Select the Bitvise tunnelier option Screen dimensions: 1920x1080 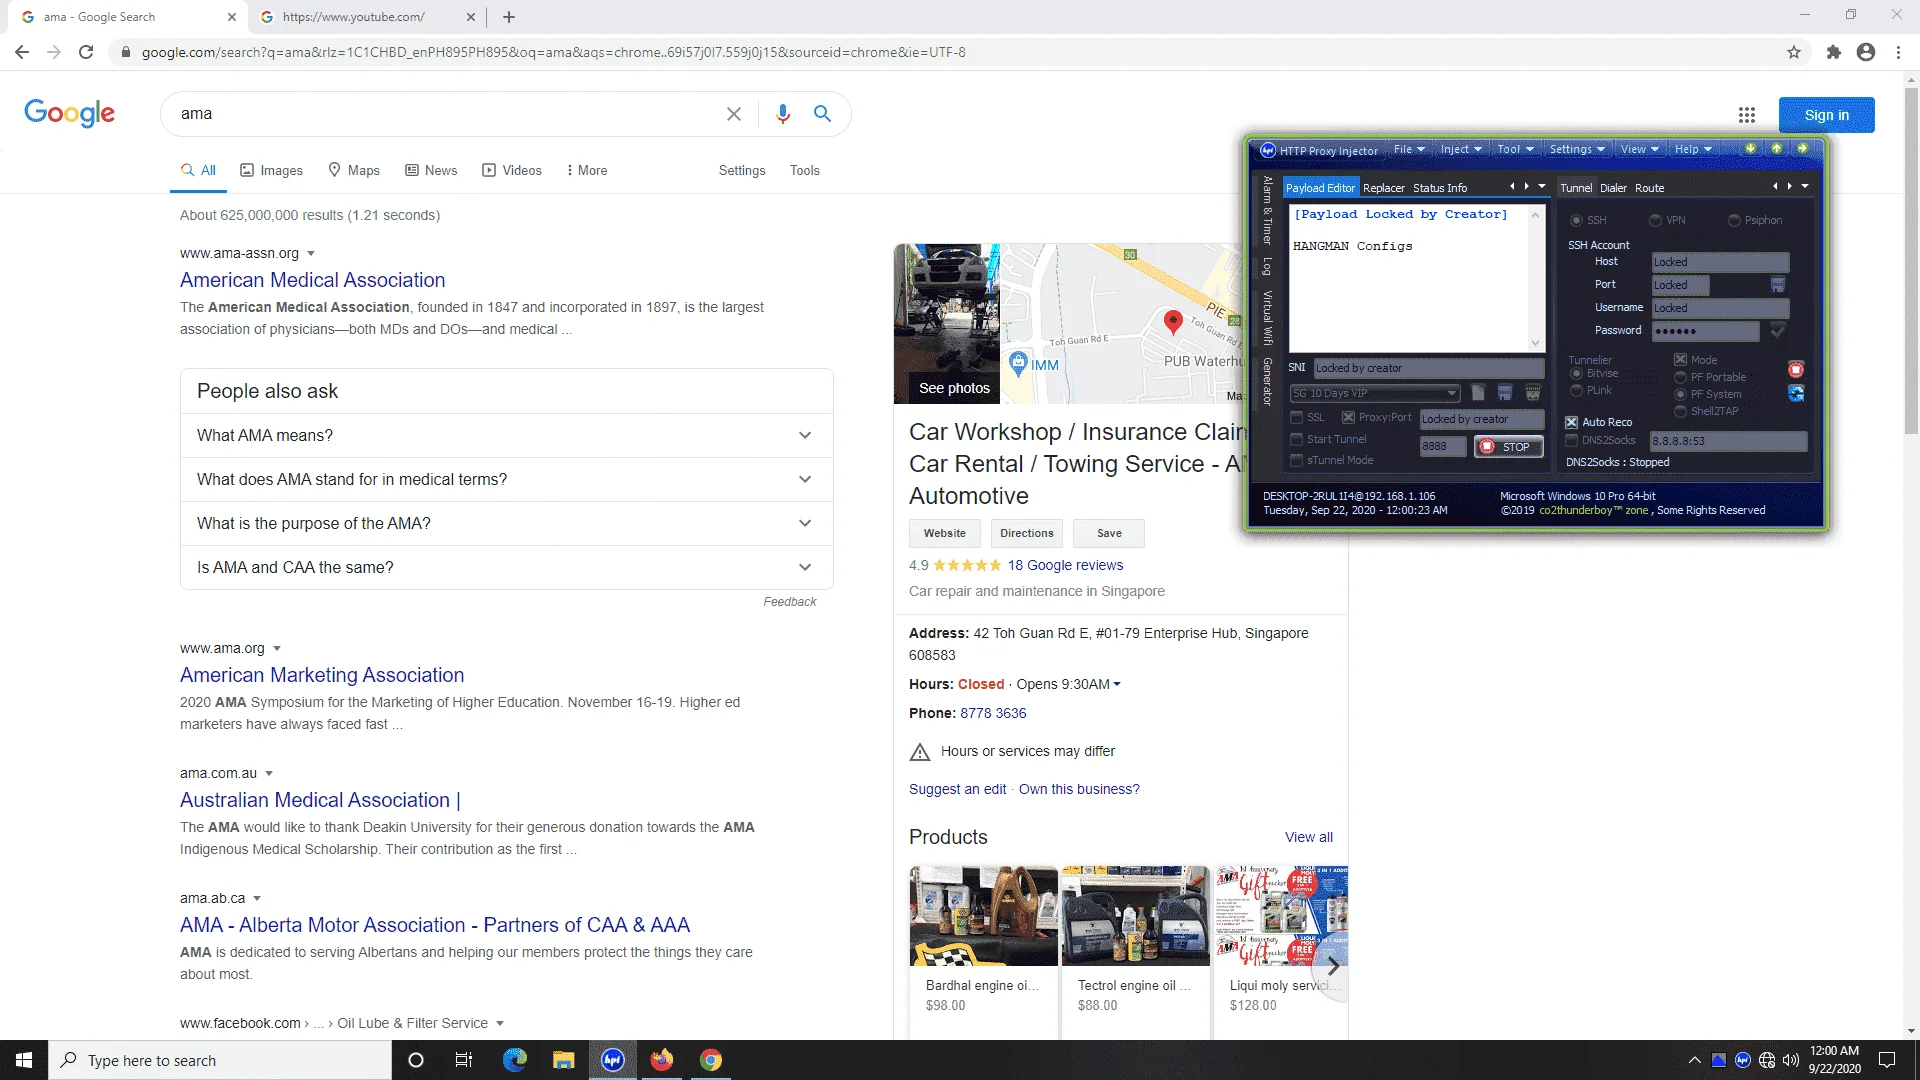coord(1577,373)
